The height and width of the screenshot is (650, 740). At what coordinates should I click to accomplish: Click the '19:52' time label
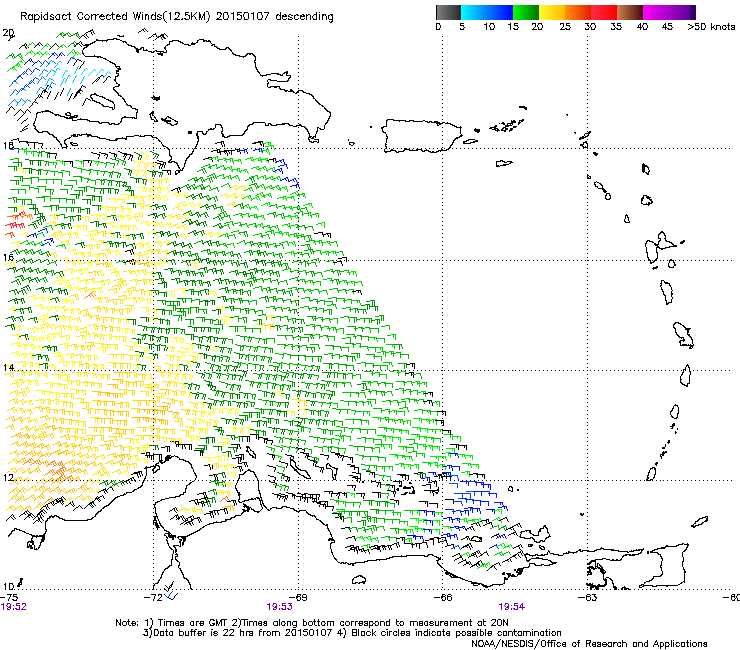[14, 607]
